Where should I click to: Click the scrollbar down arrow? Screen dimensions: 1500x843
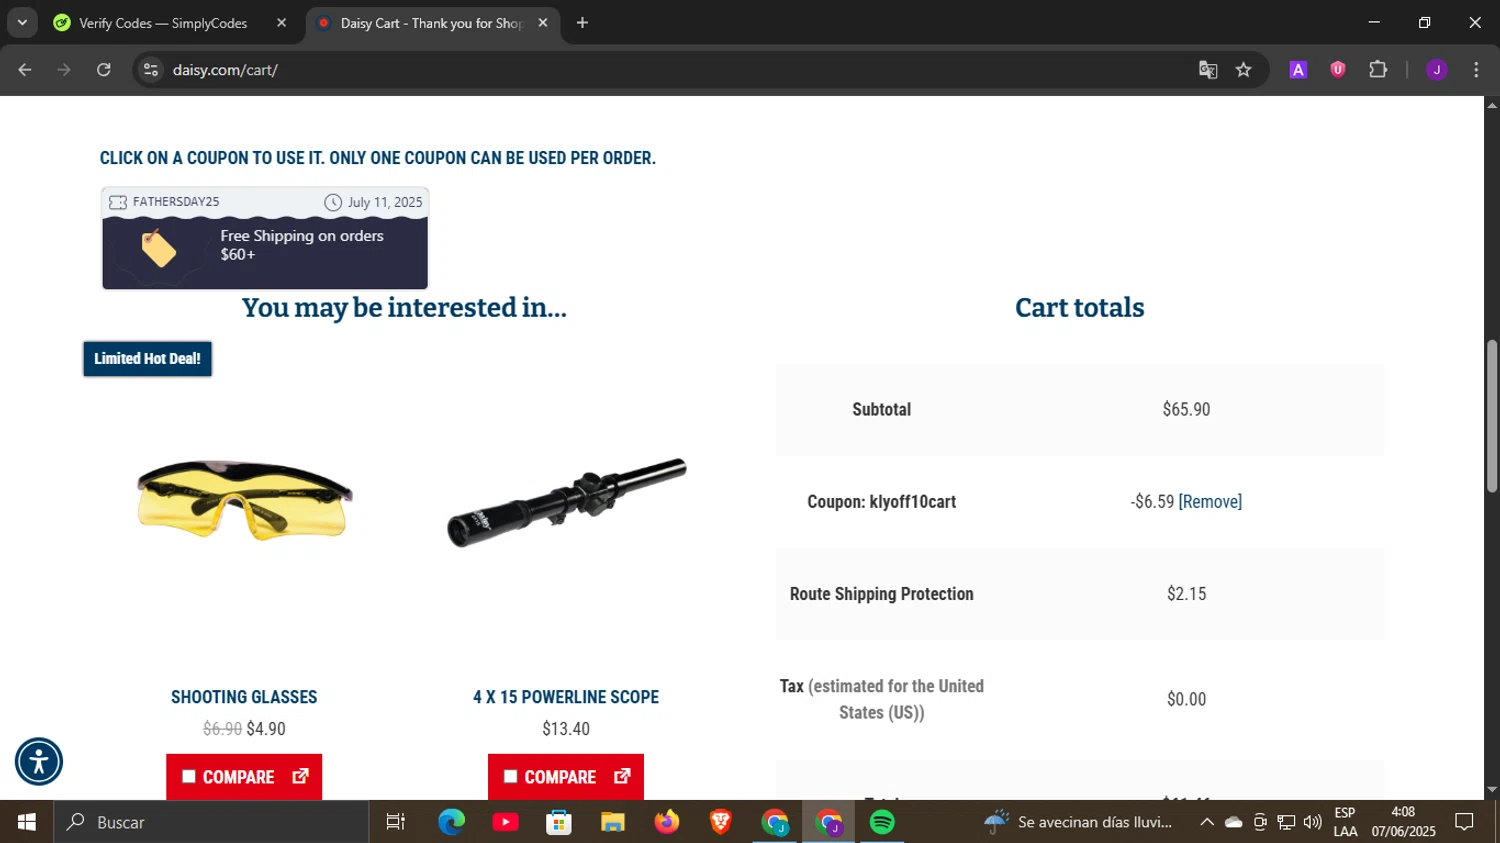pos(1492,790)
